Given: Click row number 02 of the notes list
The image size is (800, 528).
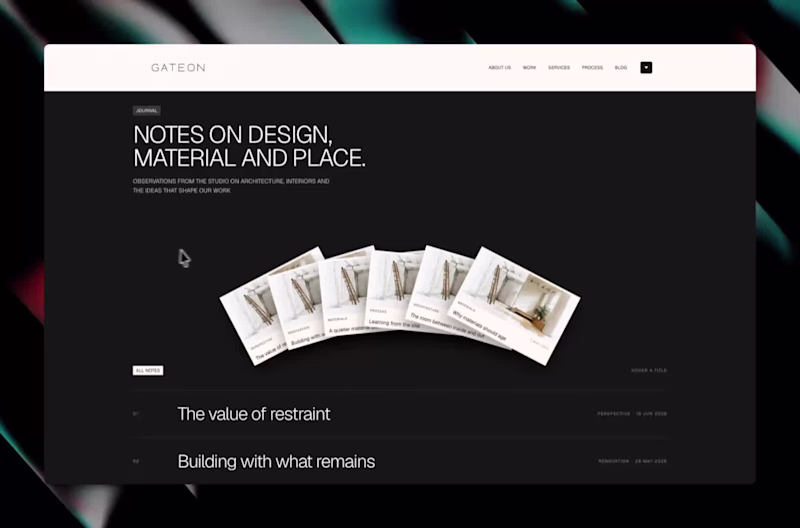Looking at the screenshot, I should [x=136, y=461].
